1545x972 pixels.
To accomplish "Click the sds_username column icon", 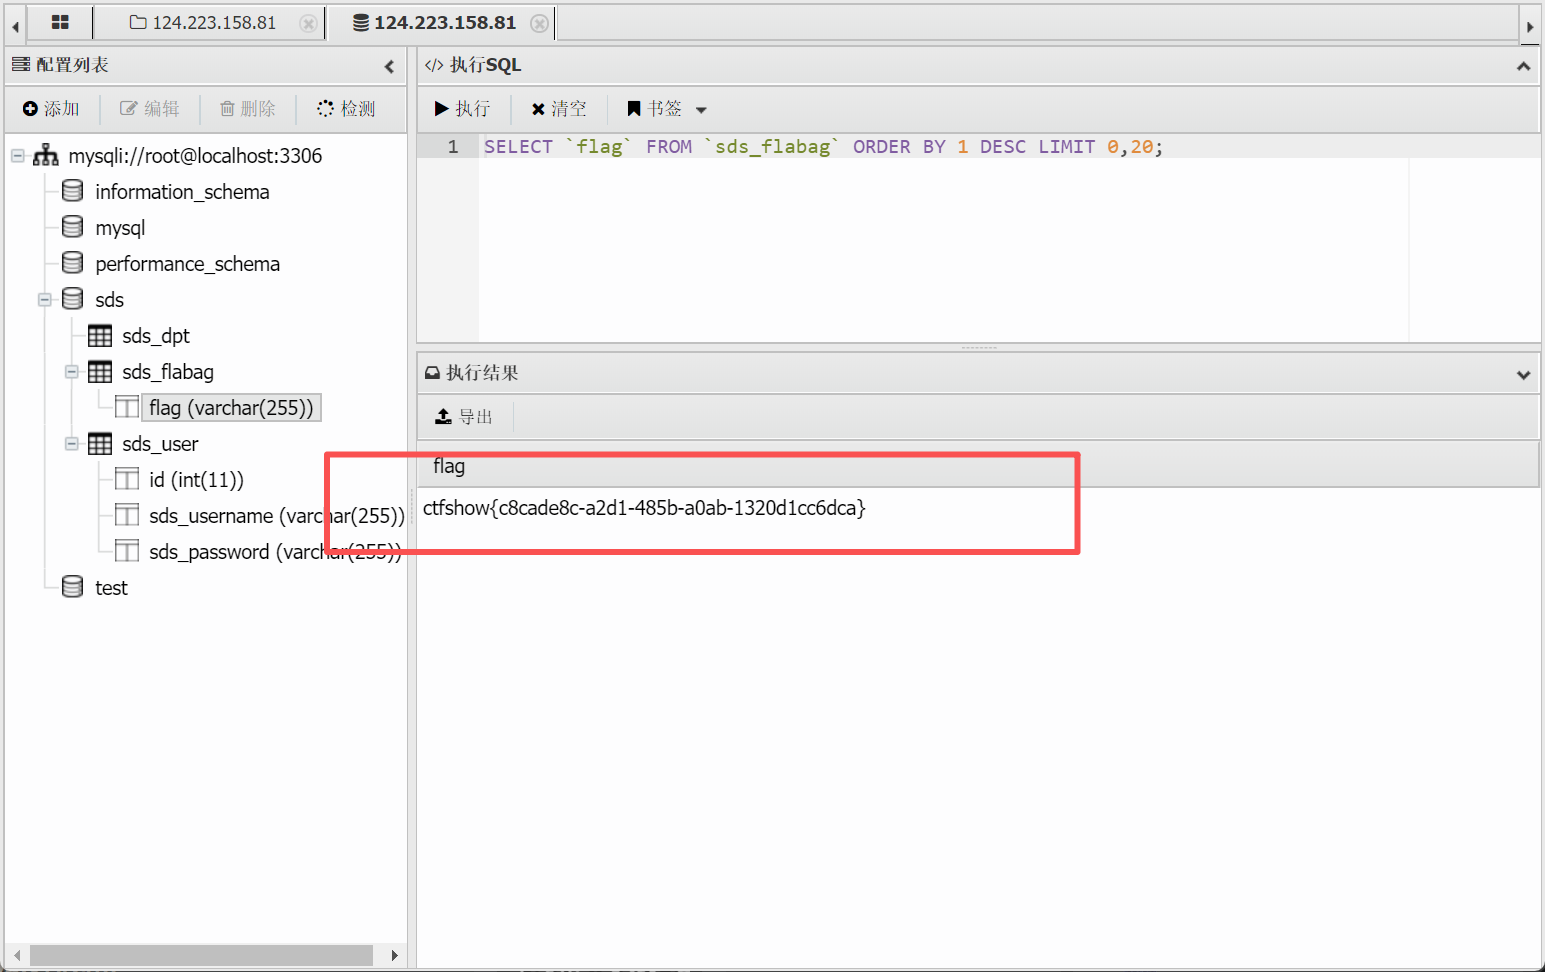I will click(127, 515).
